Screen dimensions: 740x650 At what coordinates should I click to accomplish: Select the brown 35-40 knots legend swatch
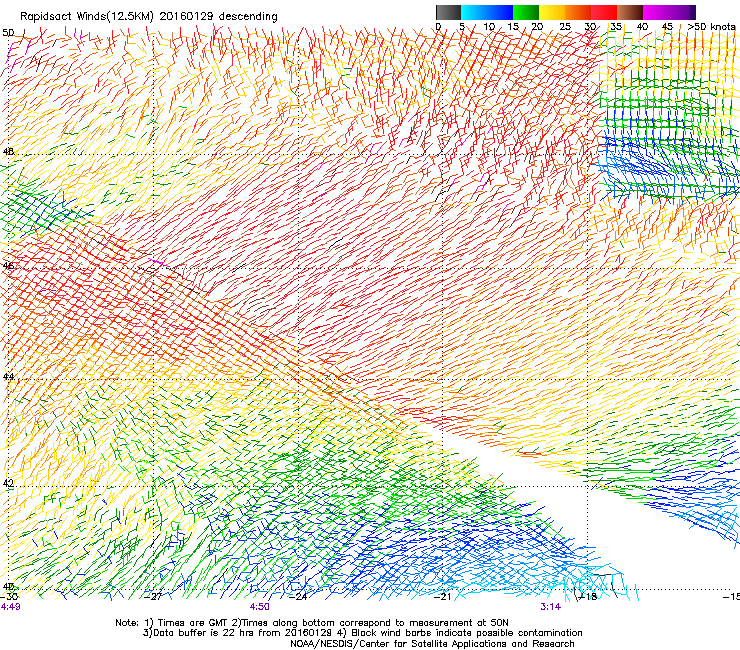point(630,12)
